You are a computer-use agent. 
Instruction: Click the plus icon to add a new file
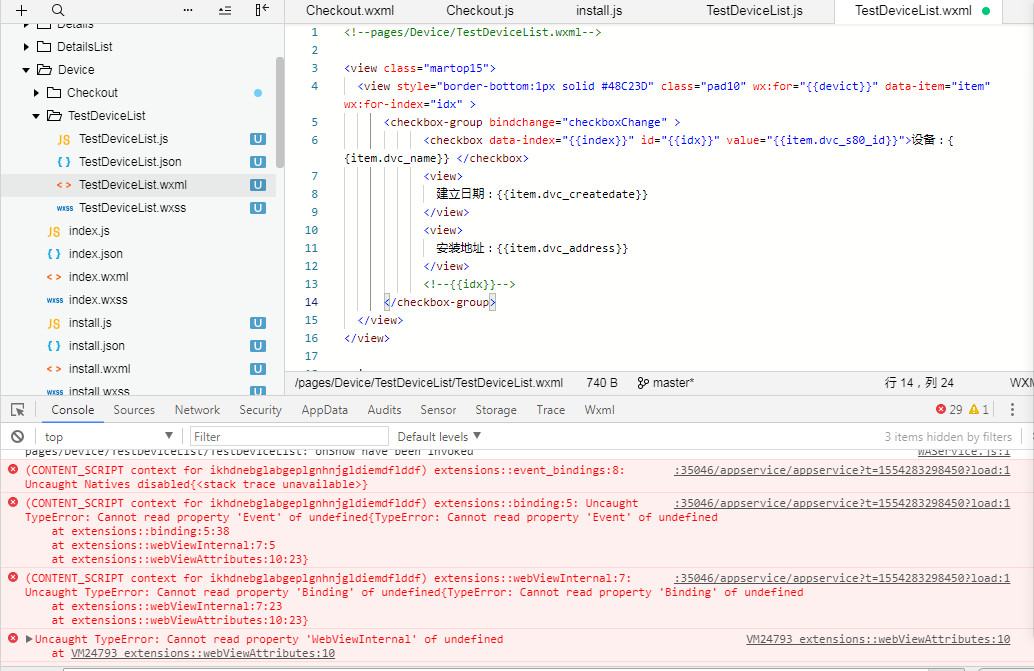[x=21, y=10]
